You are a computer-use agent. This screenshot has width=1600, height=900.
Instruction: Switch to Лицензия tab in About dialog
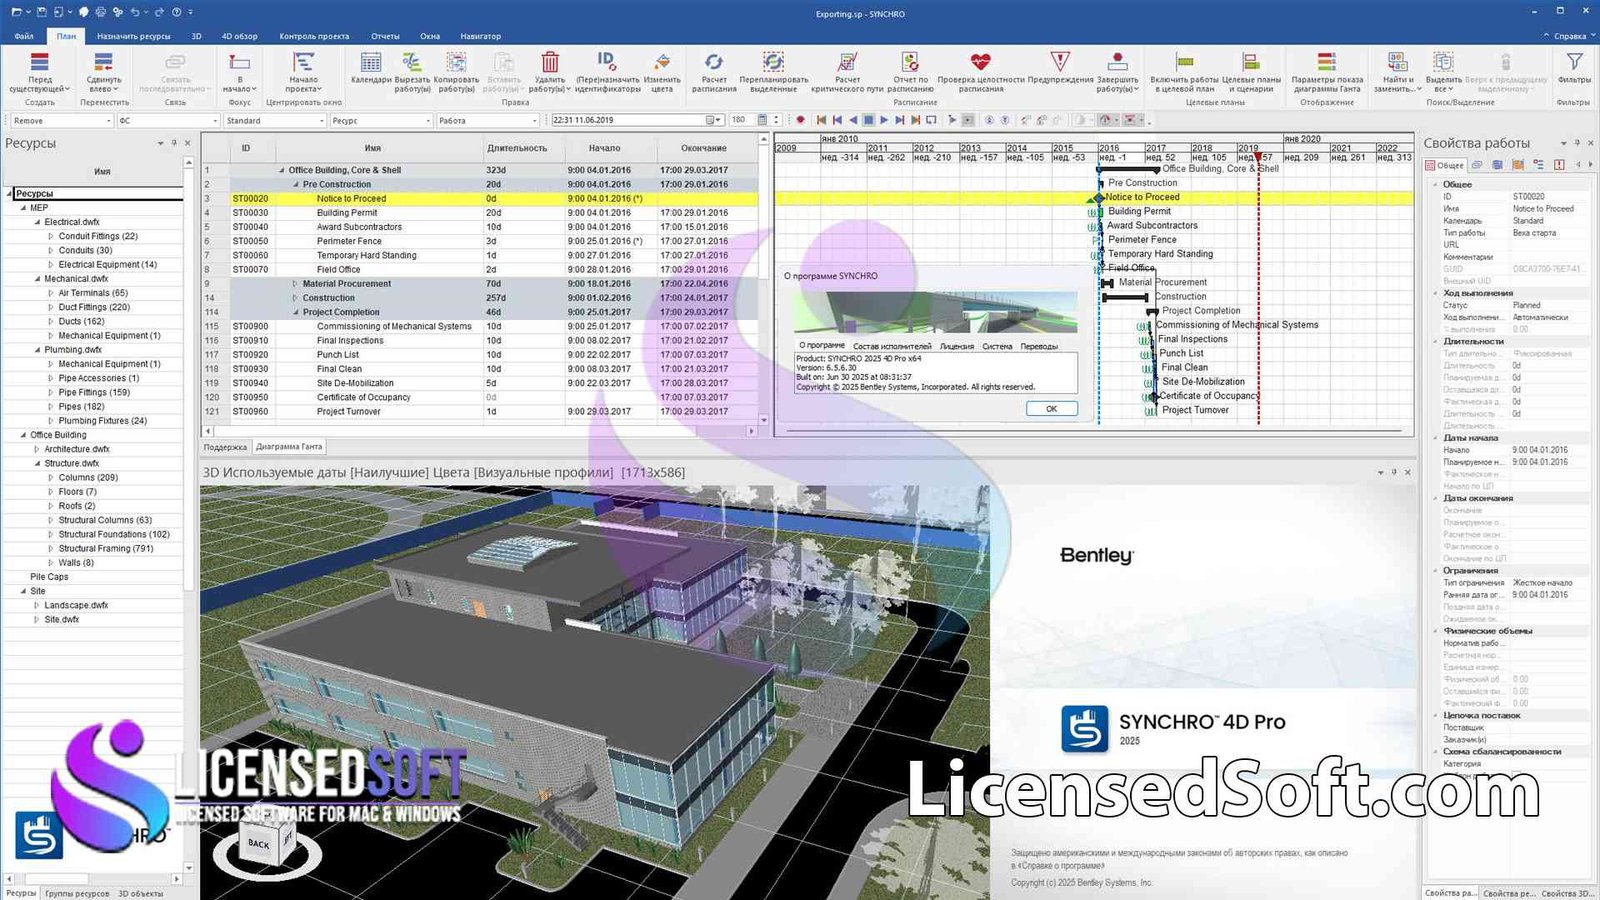click(x=956, y=346)
